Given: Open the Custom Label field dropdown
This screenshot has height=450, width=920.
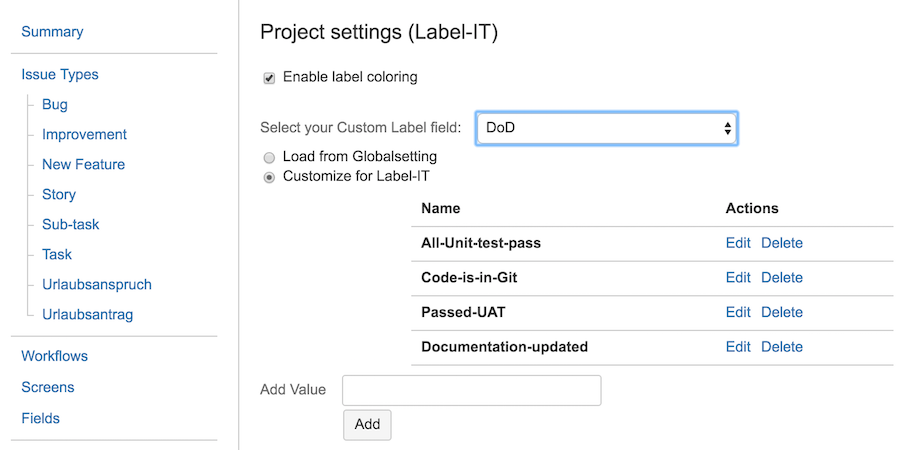Looking at the screenshot, I should [606, 128].
